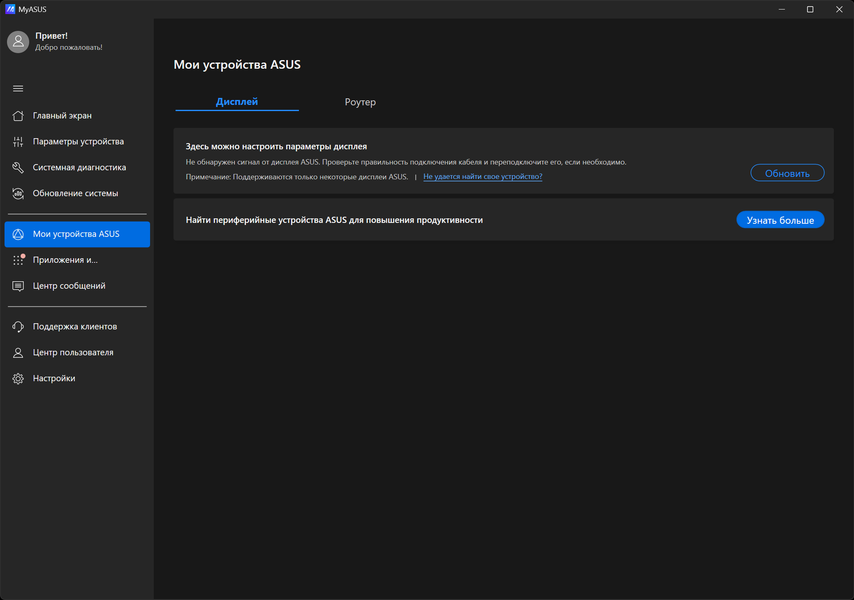Switch to the Роутер tab
The width and height of the screenshot is (854, 600).
(360, 102)
